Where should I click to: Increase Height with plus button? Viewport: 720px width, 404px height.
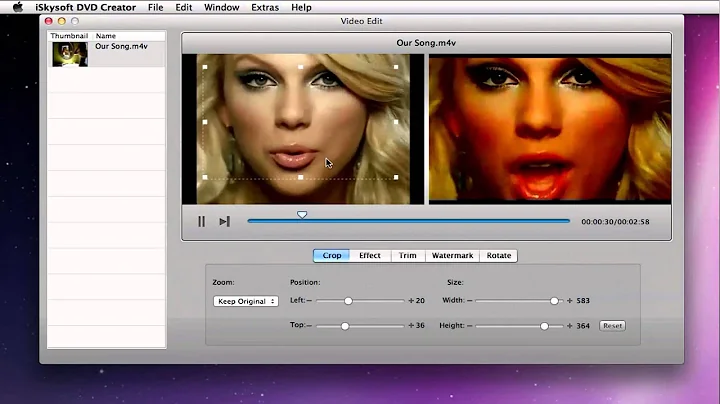(570, 325)
